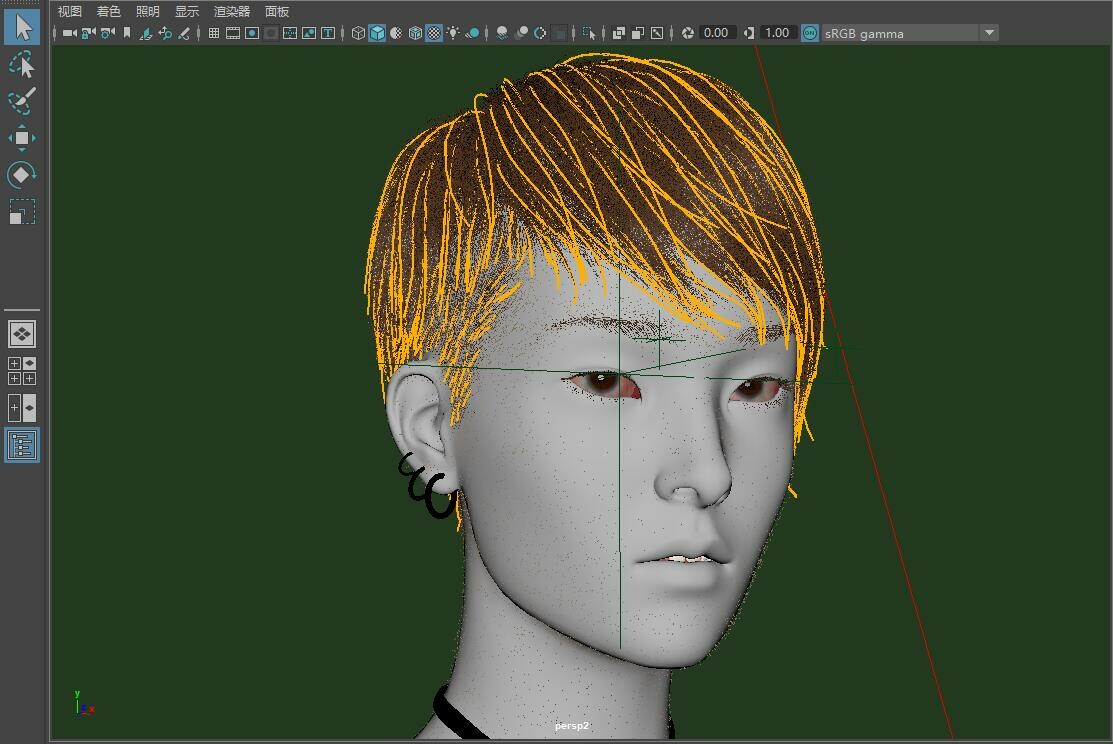The width and height of the screenshot is (1113, 744).
Task: Click the XYZ axis orientation indicator
Action: pos(84,703)
